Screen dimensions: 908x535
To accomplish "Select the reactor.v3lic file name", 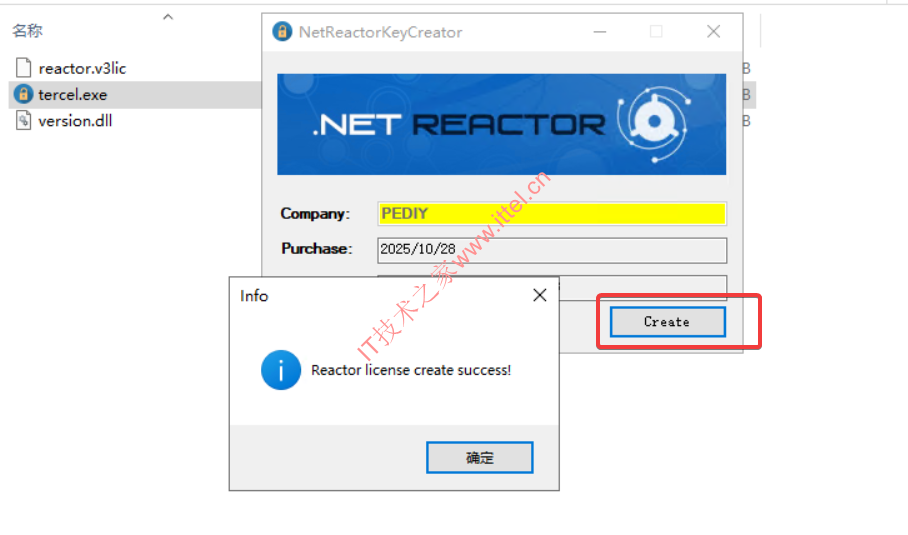I will pos(82,68).
